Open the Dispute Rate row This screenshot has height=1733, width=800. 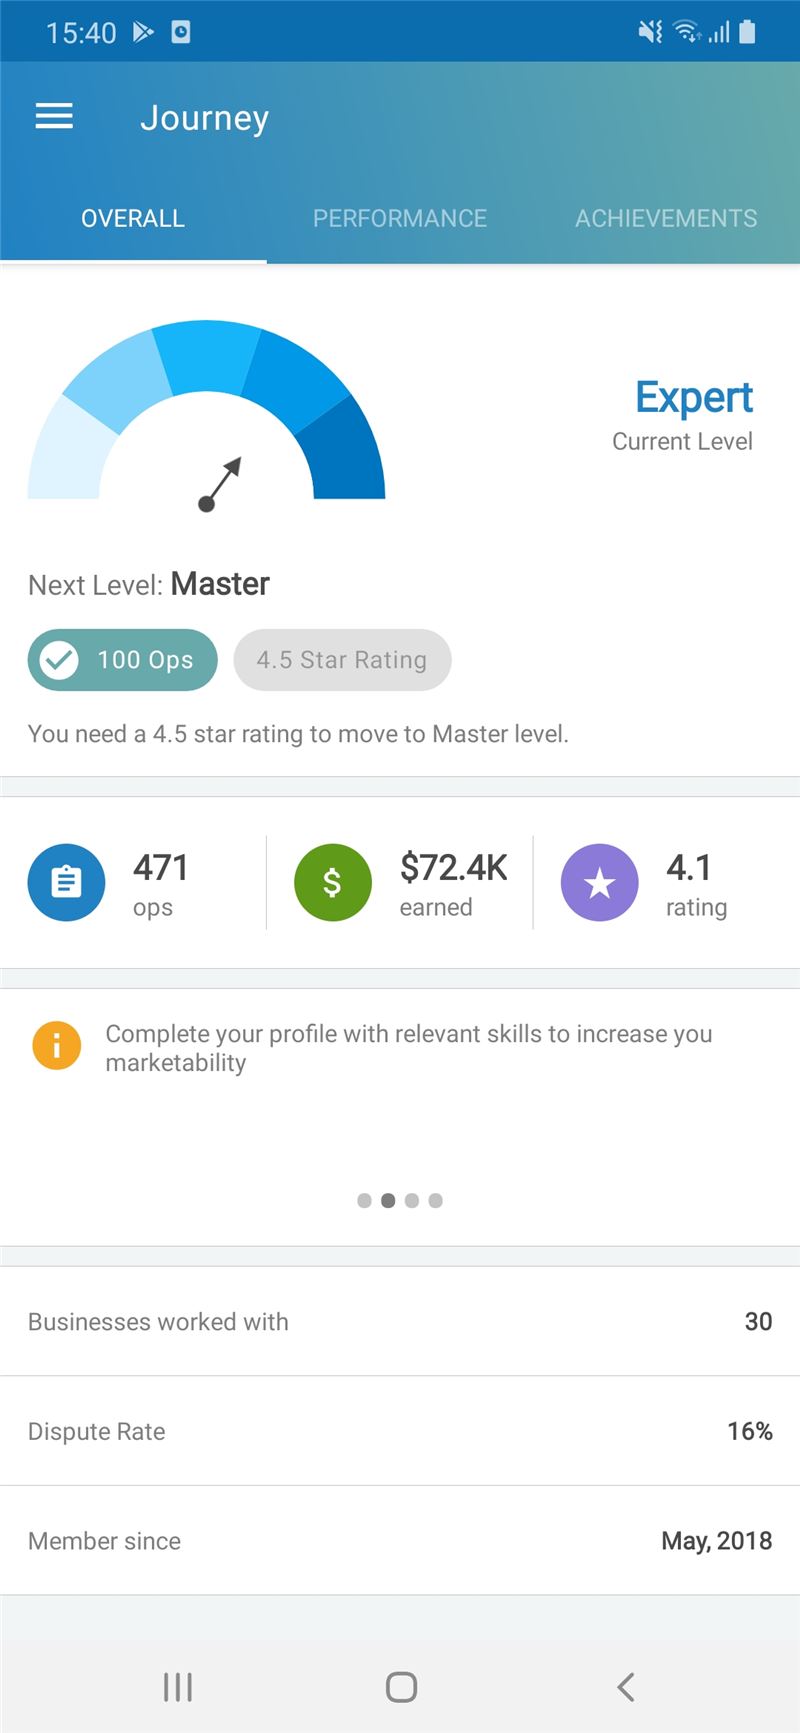pyautogui.click(x=400, y=1431)
